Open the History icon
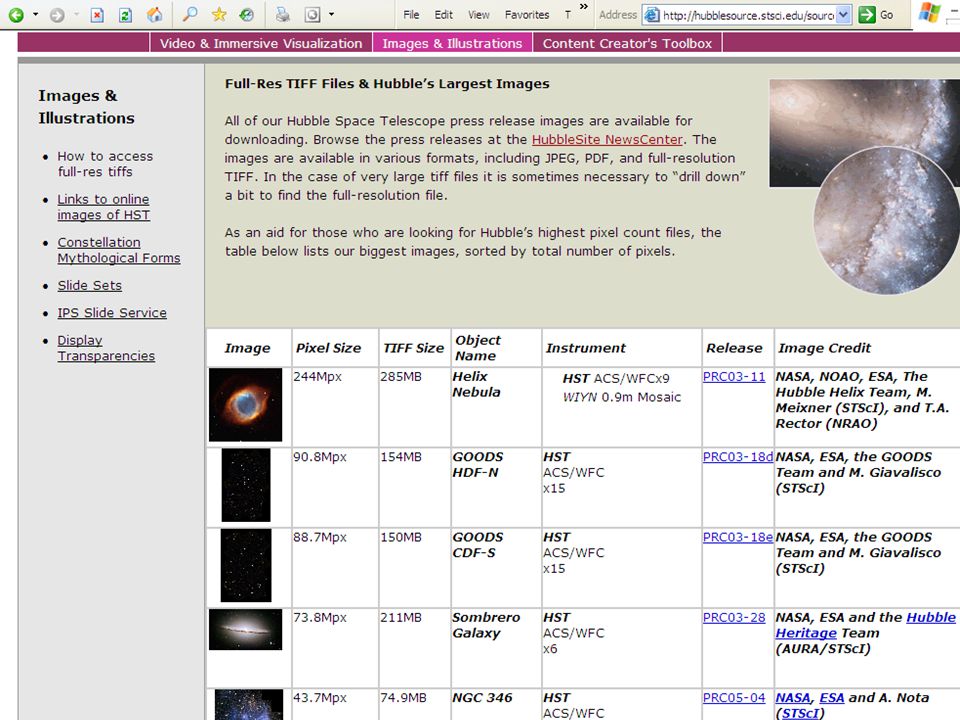 [x=247, y=14]
